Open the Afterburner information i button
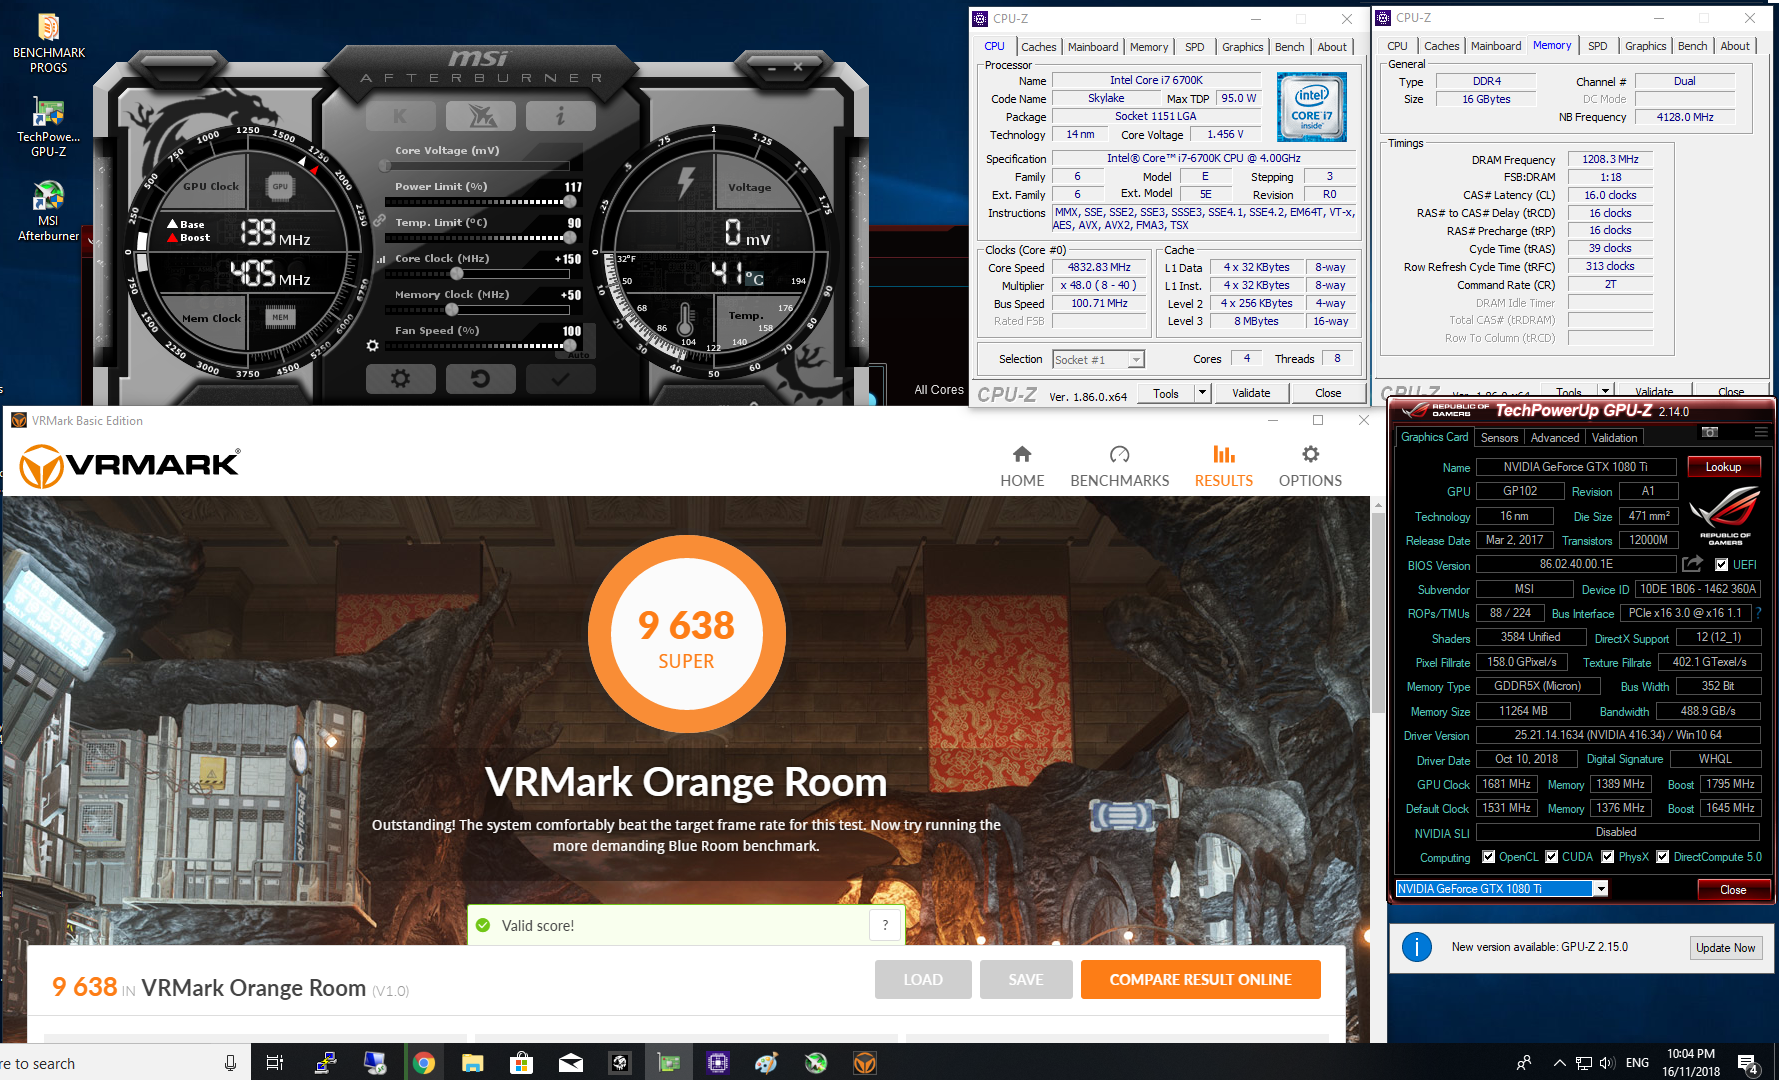1780x1080 pixels. (561, 117)
